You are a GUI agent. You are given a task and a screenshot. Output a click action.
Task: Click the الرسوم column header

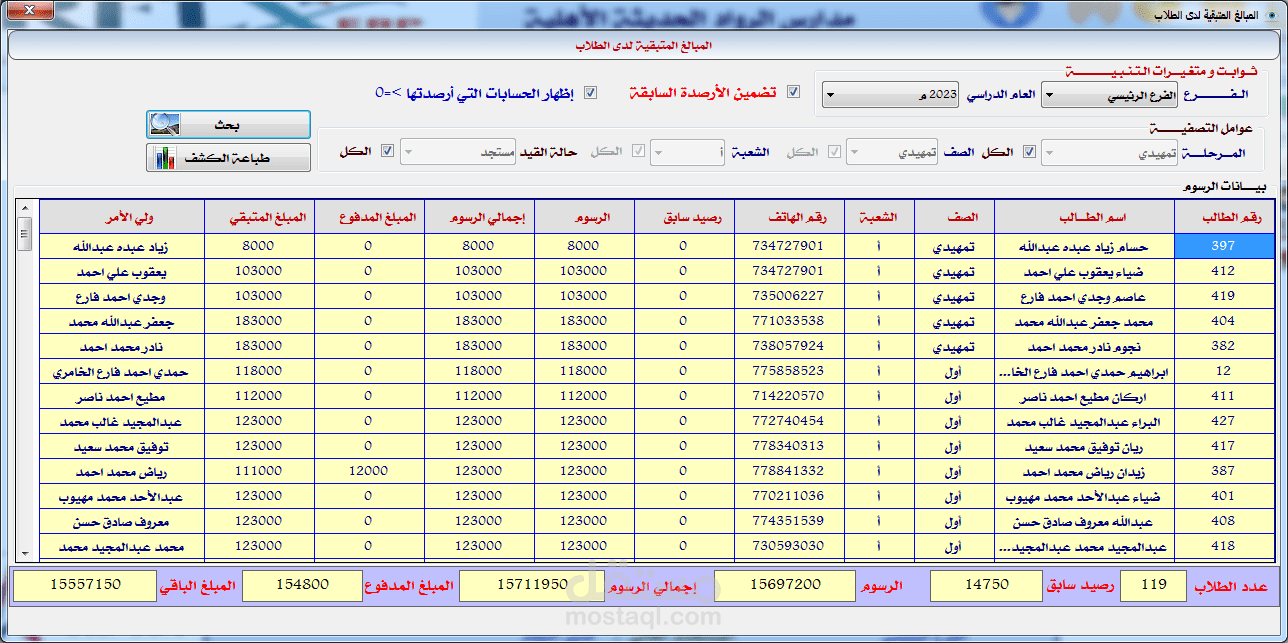pyautogui.click(x=584, y=217)
